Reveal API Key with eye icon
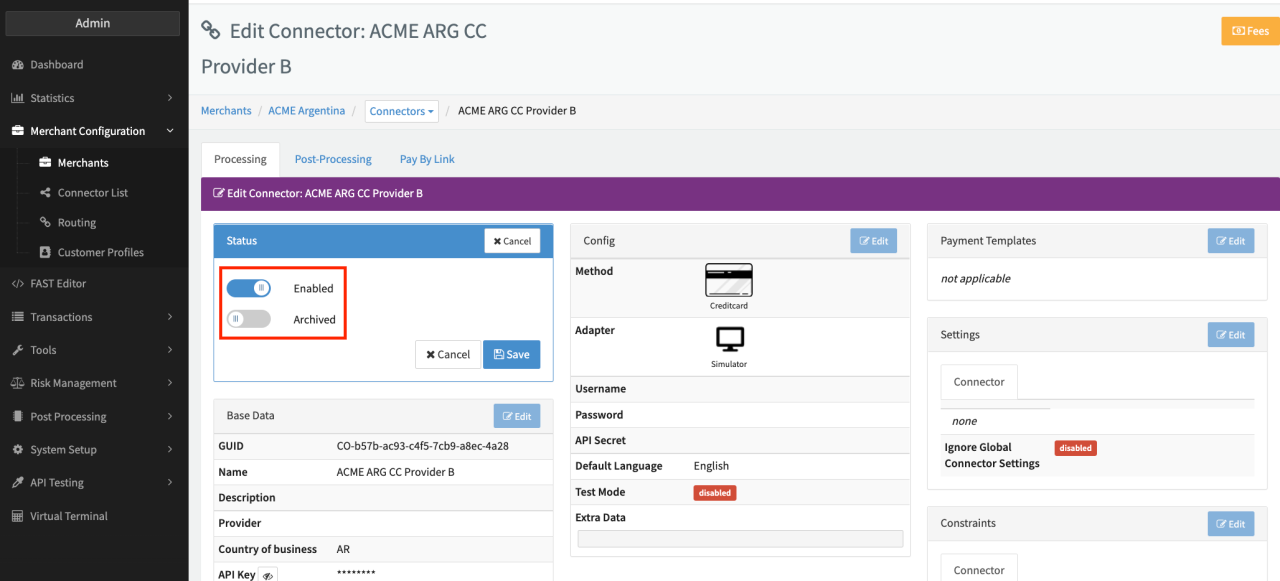This screenshot has width=1280, height=581. click(268, 575)
